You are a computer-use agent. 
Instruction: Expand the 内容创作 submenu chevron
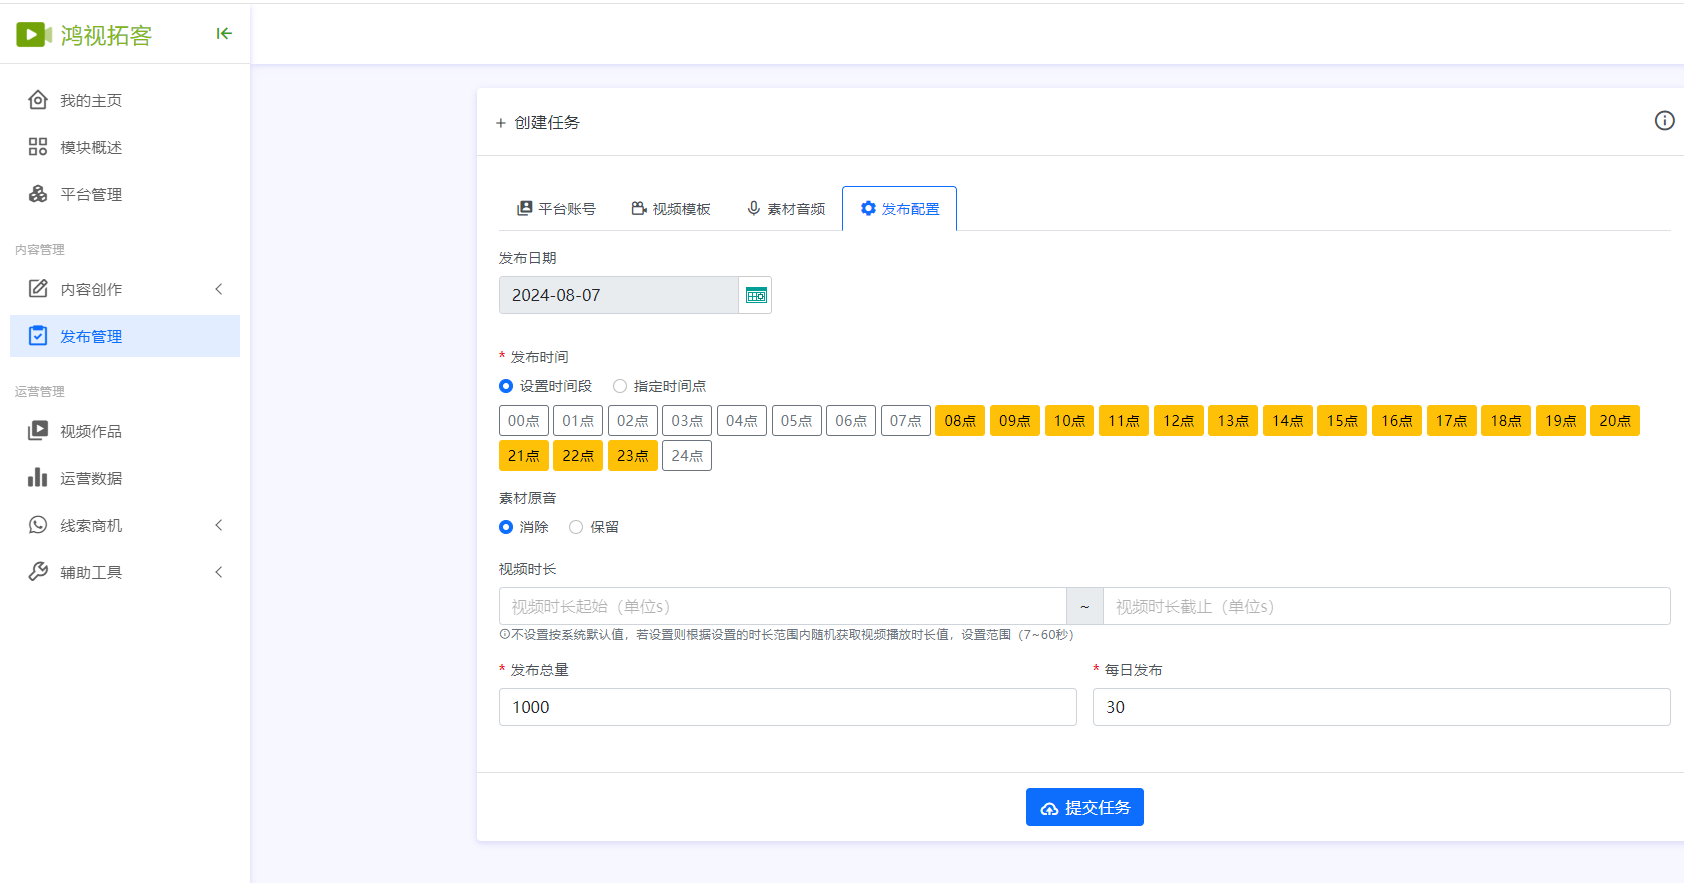click(x=219, y=289)
